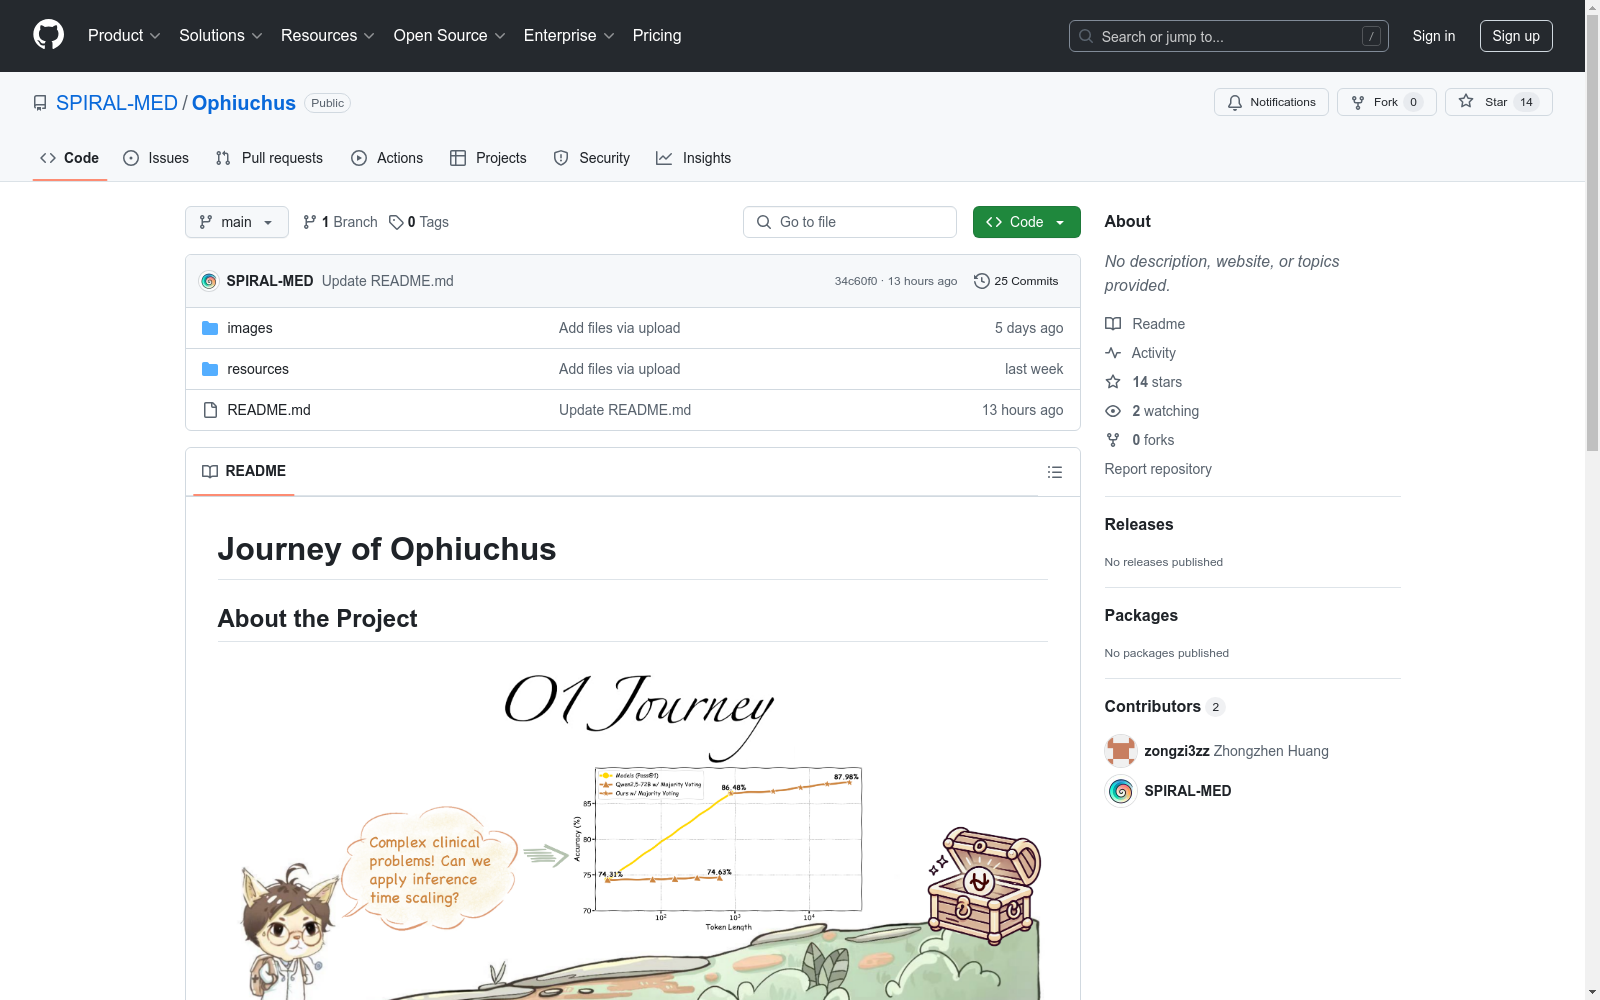
Task: Select the README tab in the file viewer
Action: point(244,471)
